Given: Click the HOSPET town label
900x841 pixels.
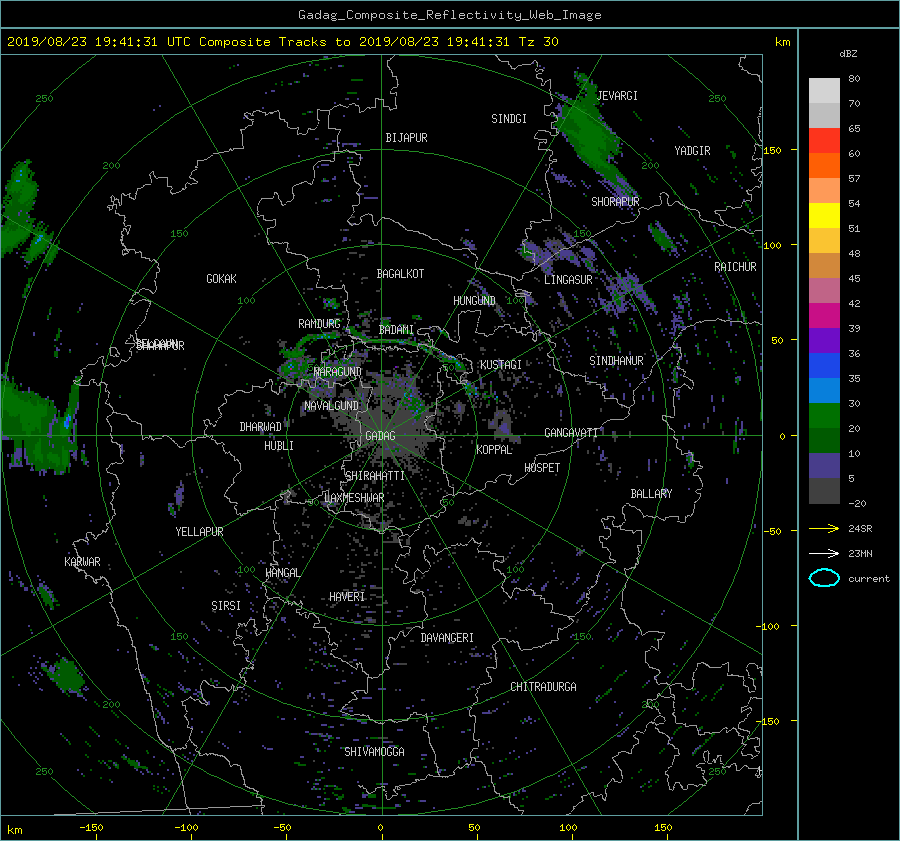Looking at the screenshot, I should pos(542,468).
